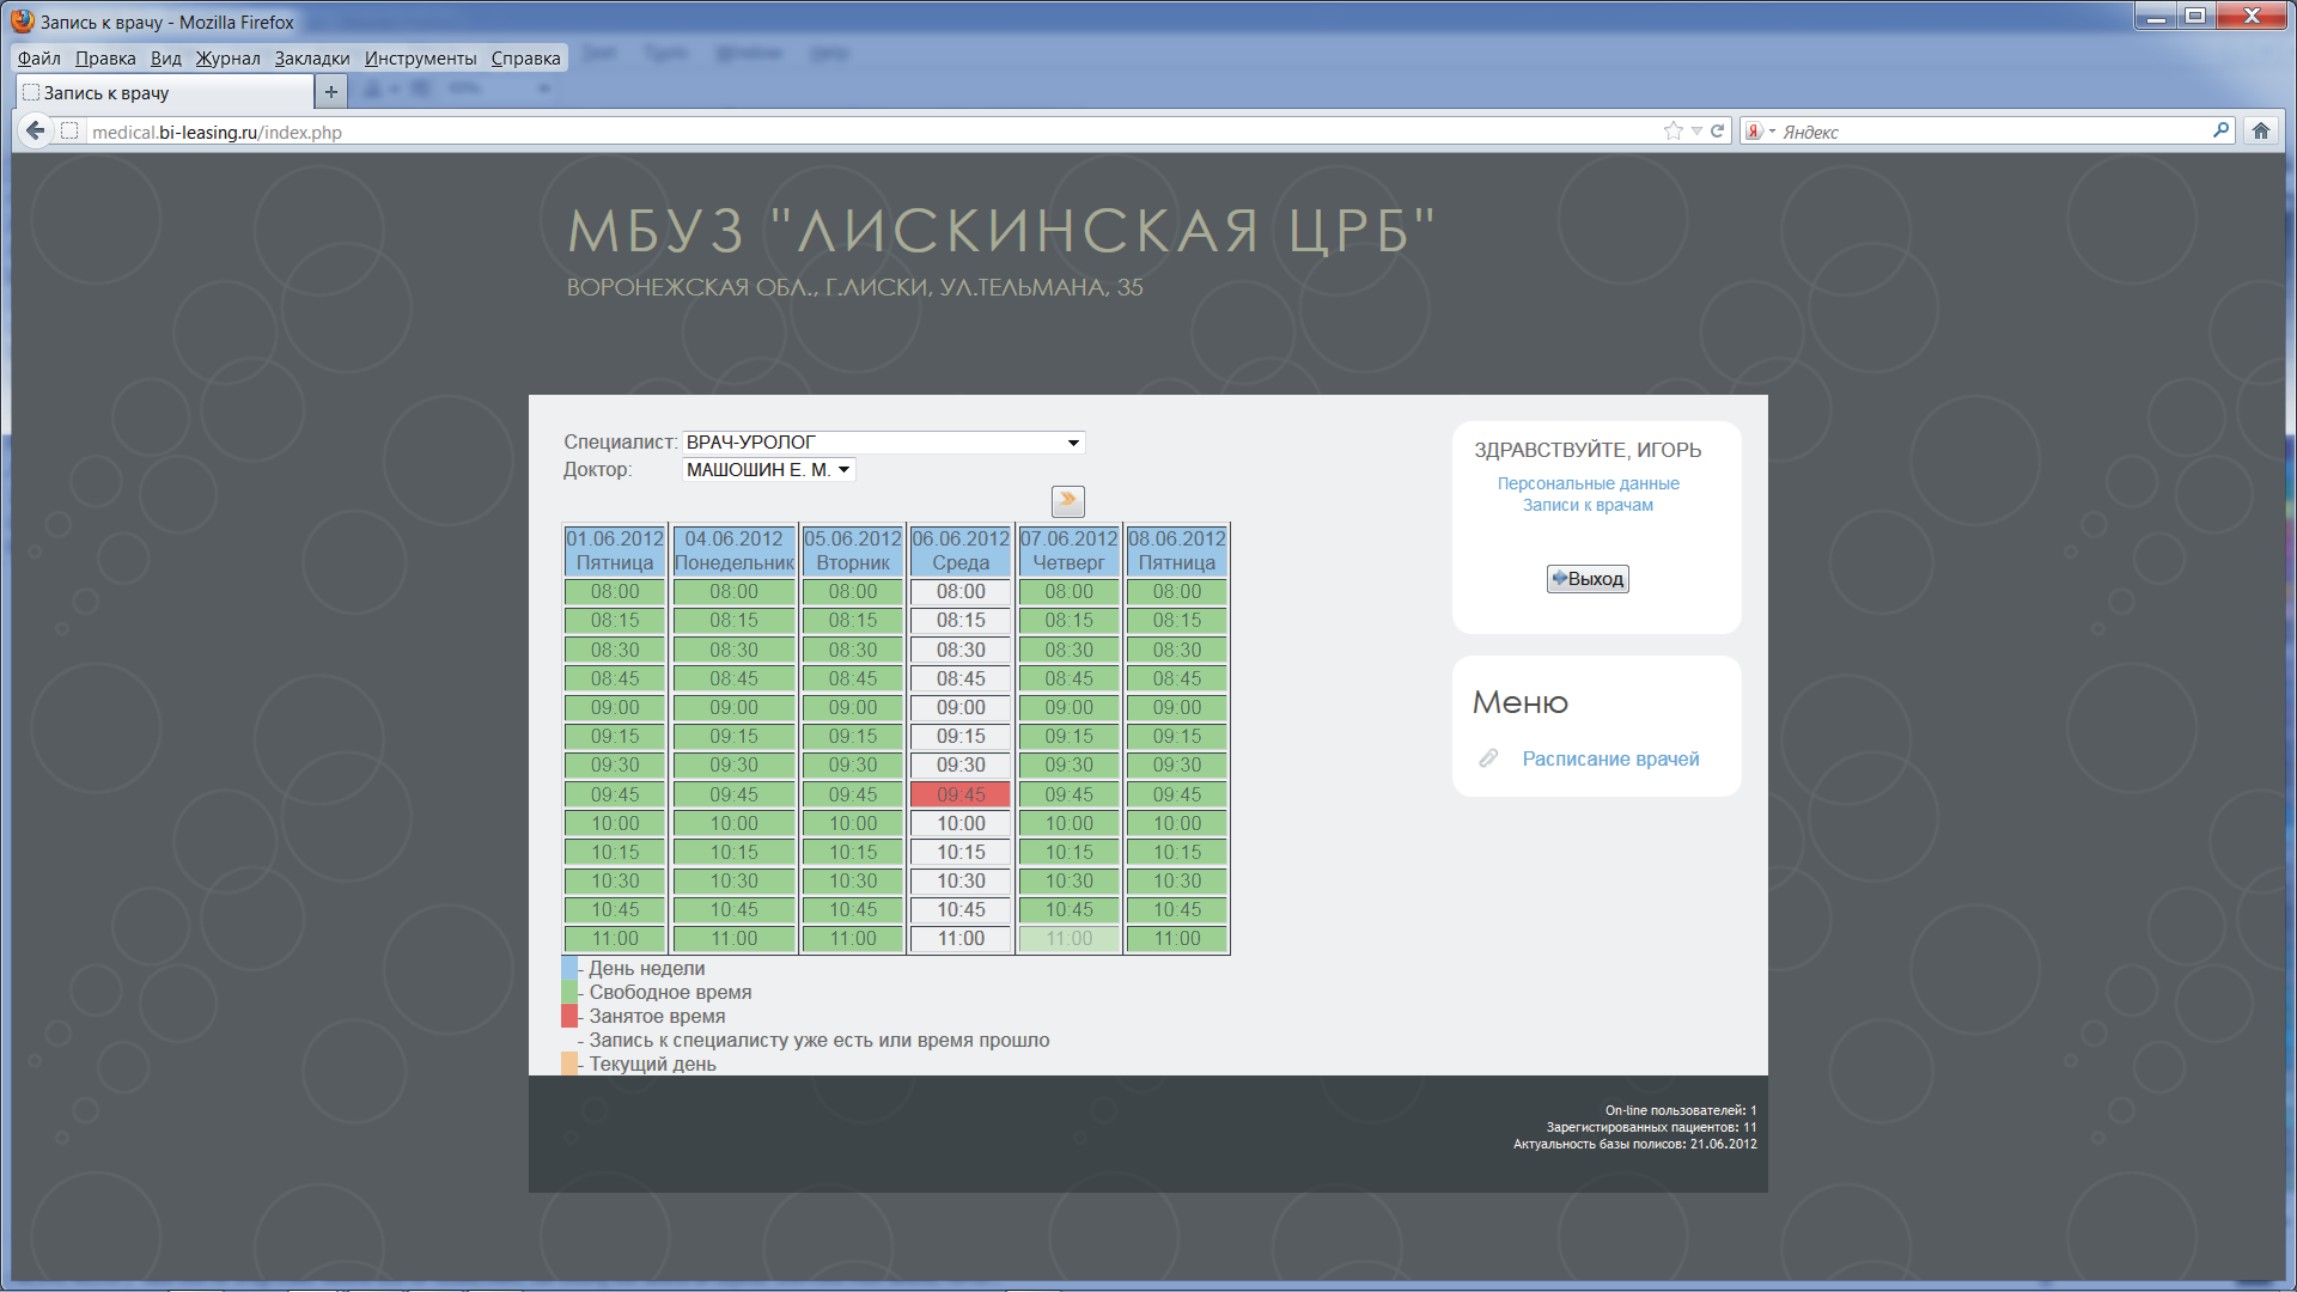The height and width of the screenshot is (1292, 2297).
Task: Click the Меню heading in the sidebar
Action: pos(1520,702)
